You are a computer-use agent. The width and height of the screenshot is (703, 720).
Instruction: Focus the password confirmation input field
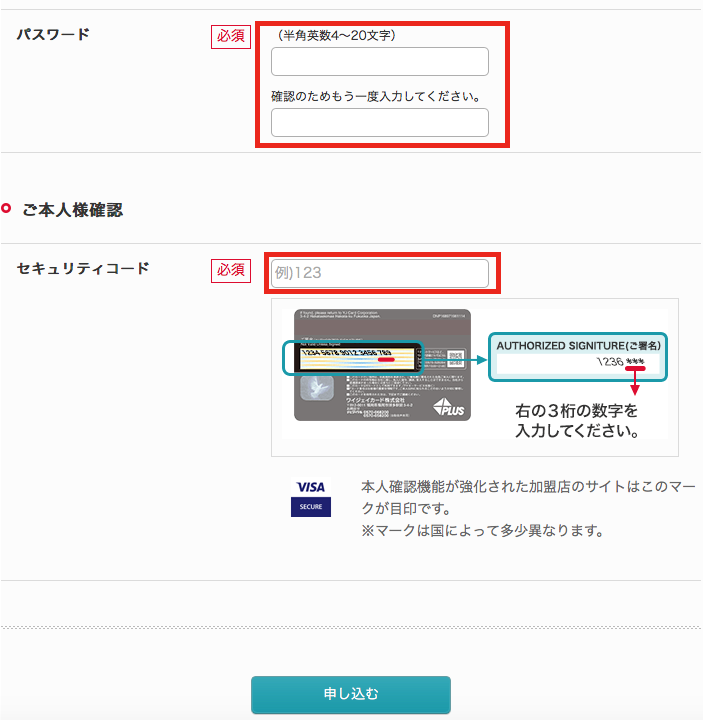pyautogui.click(x=380, y=123)
